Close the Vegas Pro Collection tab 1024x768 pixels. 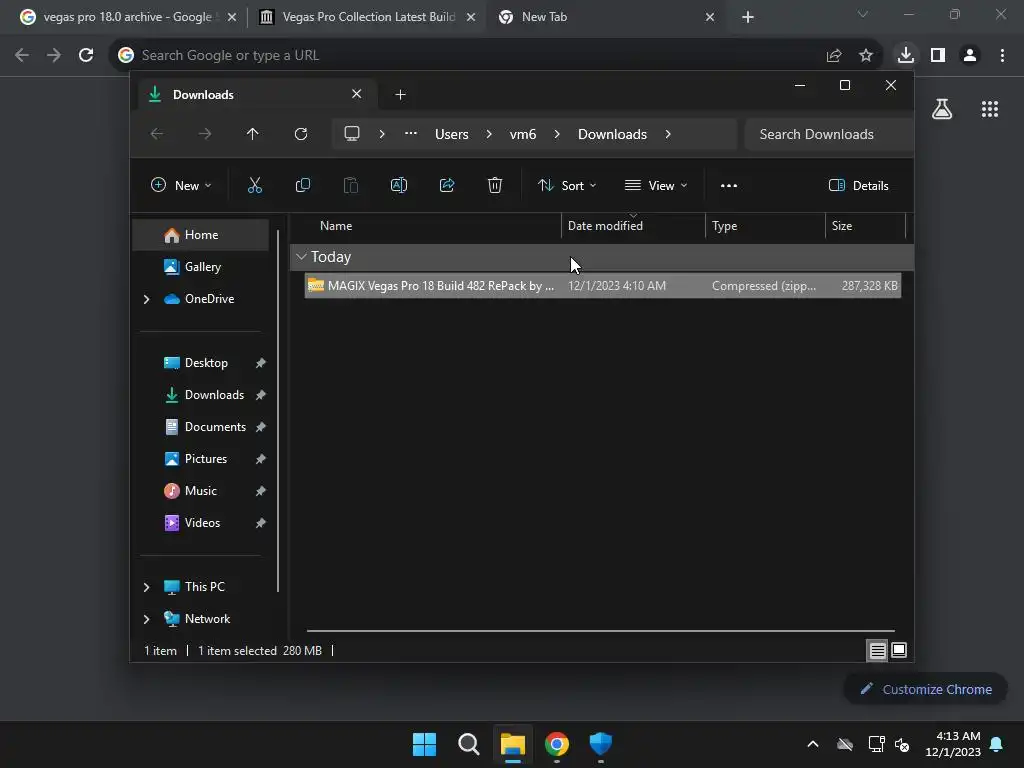pos(471,17)
